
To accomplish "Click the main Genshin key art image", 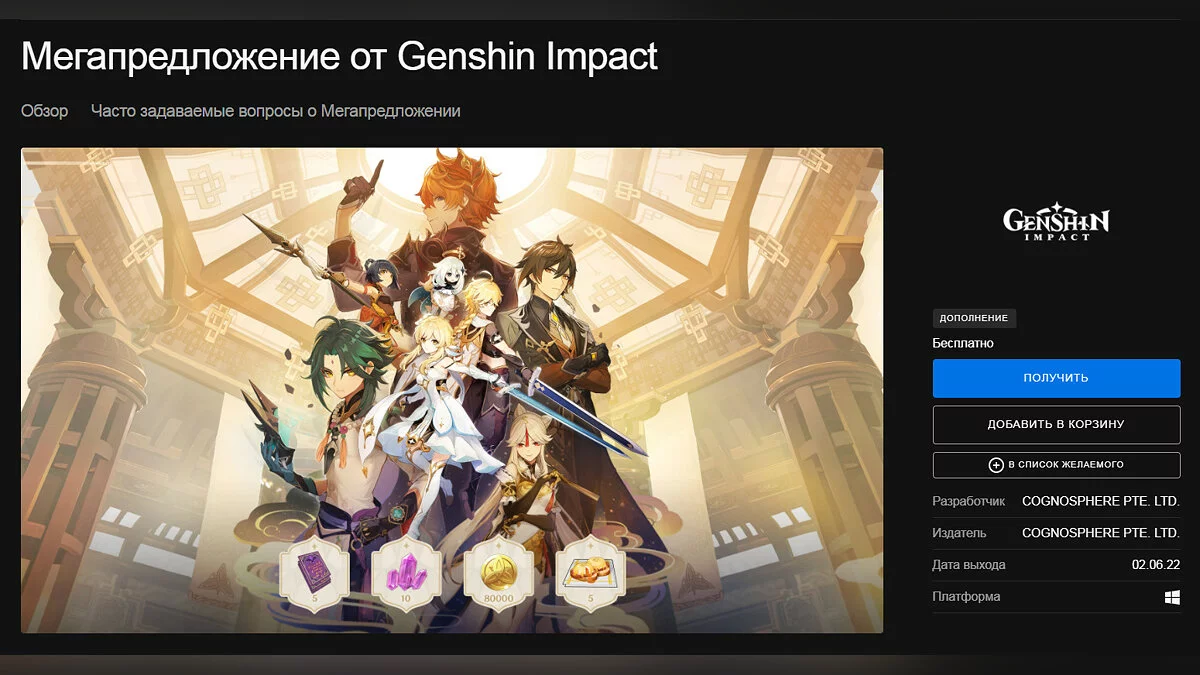I will click(x=452, y=390).
